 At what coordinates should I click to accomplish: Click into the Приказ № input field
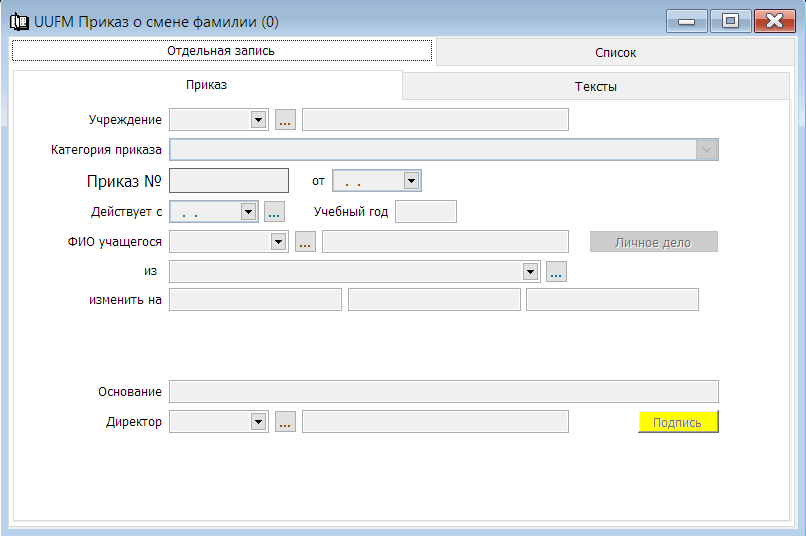pos(229,181)
